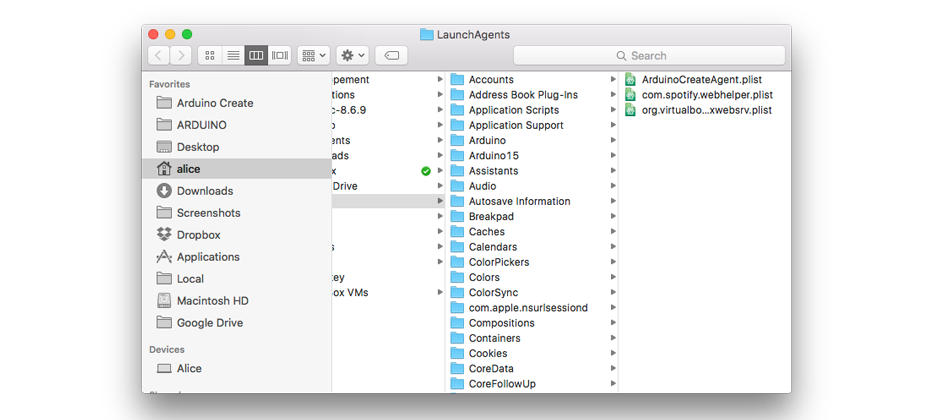Open the Local sidebar folder

click(236, 279)
